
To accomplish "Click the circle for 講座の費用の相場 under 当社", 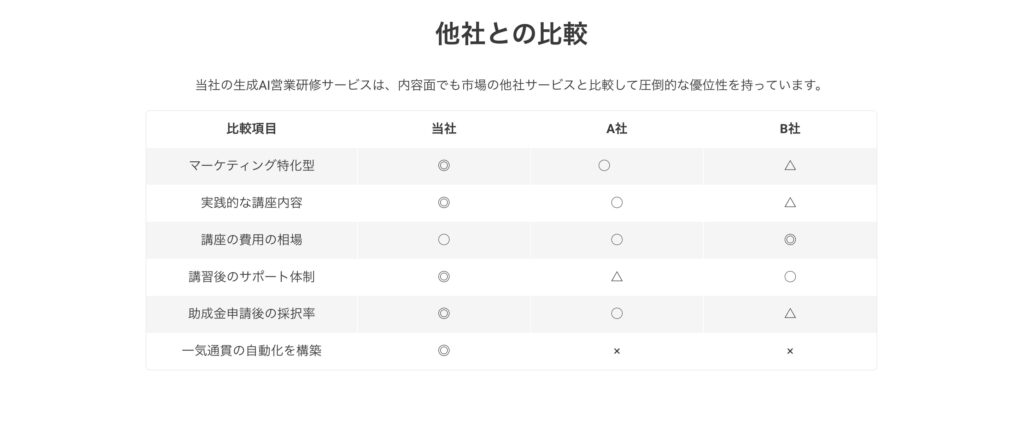I will pyautogui.click(x=443, y=240).
